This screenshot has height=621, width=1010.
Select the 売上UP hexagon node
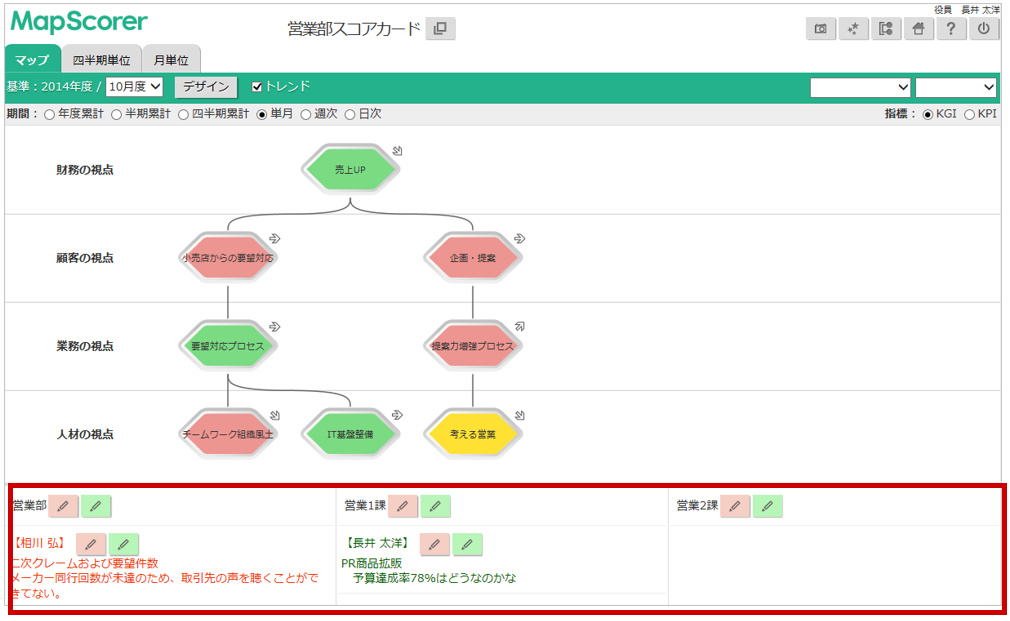pos(350,169)
